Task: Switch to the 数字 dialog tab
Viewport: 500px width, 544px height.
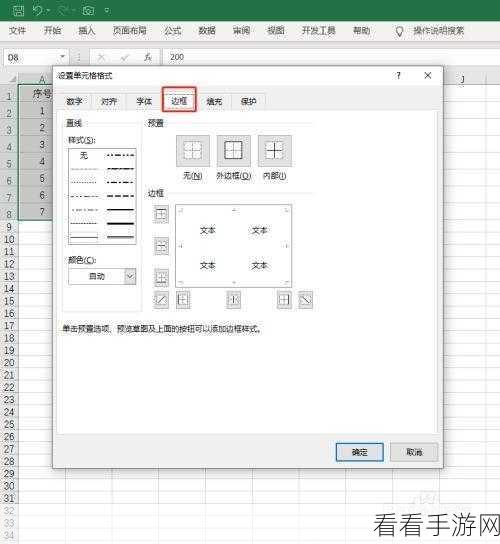Action: click(x=74, y=102)
